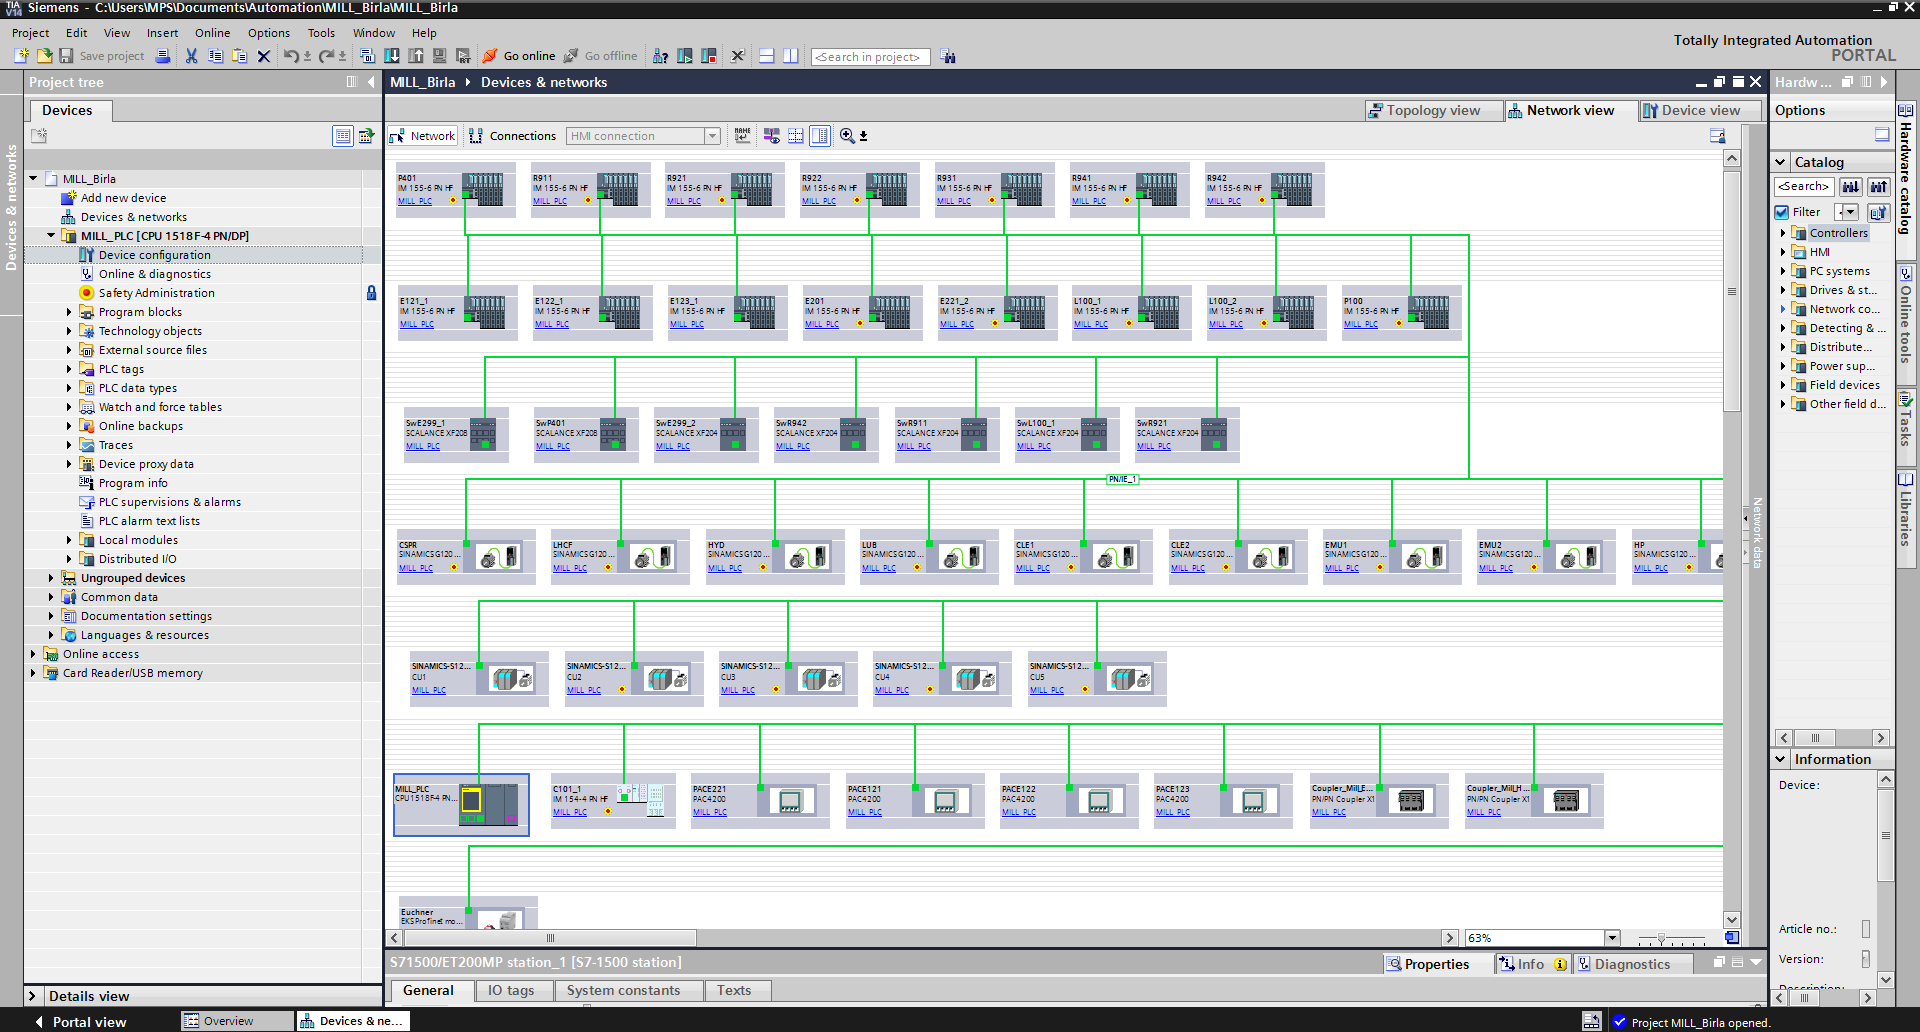Open the Project menu

point(30,33)
